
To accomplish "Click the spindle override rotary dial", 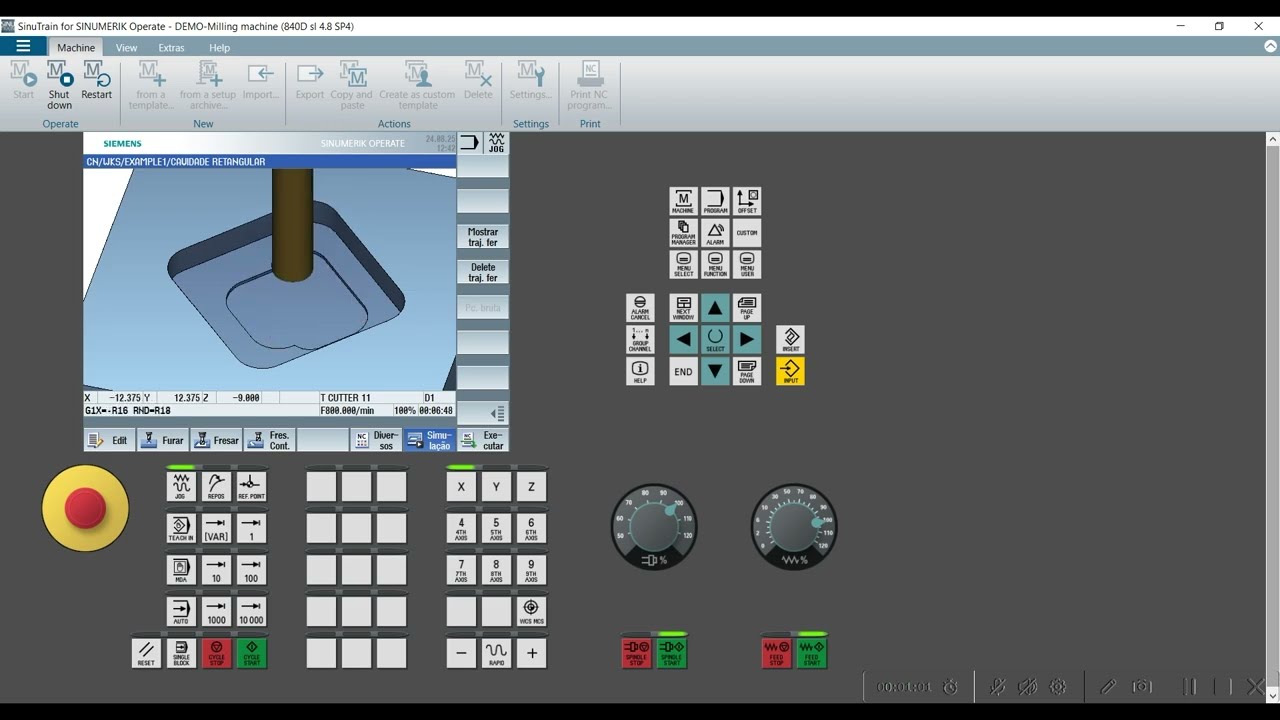I will tap(654, 527).
